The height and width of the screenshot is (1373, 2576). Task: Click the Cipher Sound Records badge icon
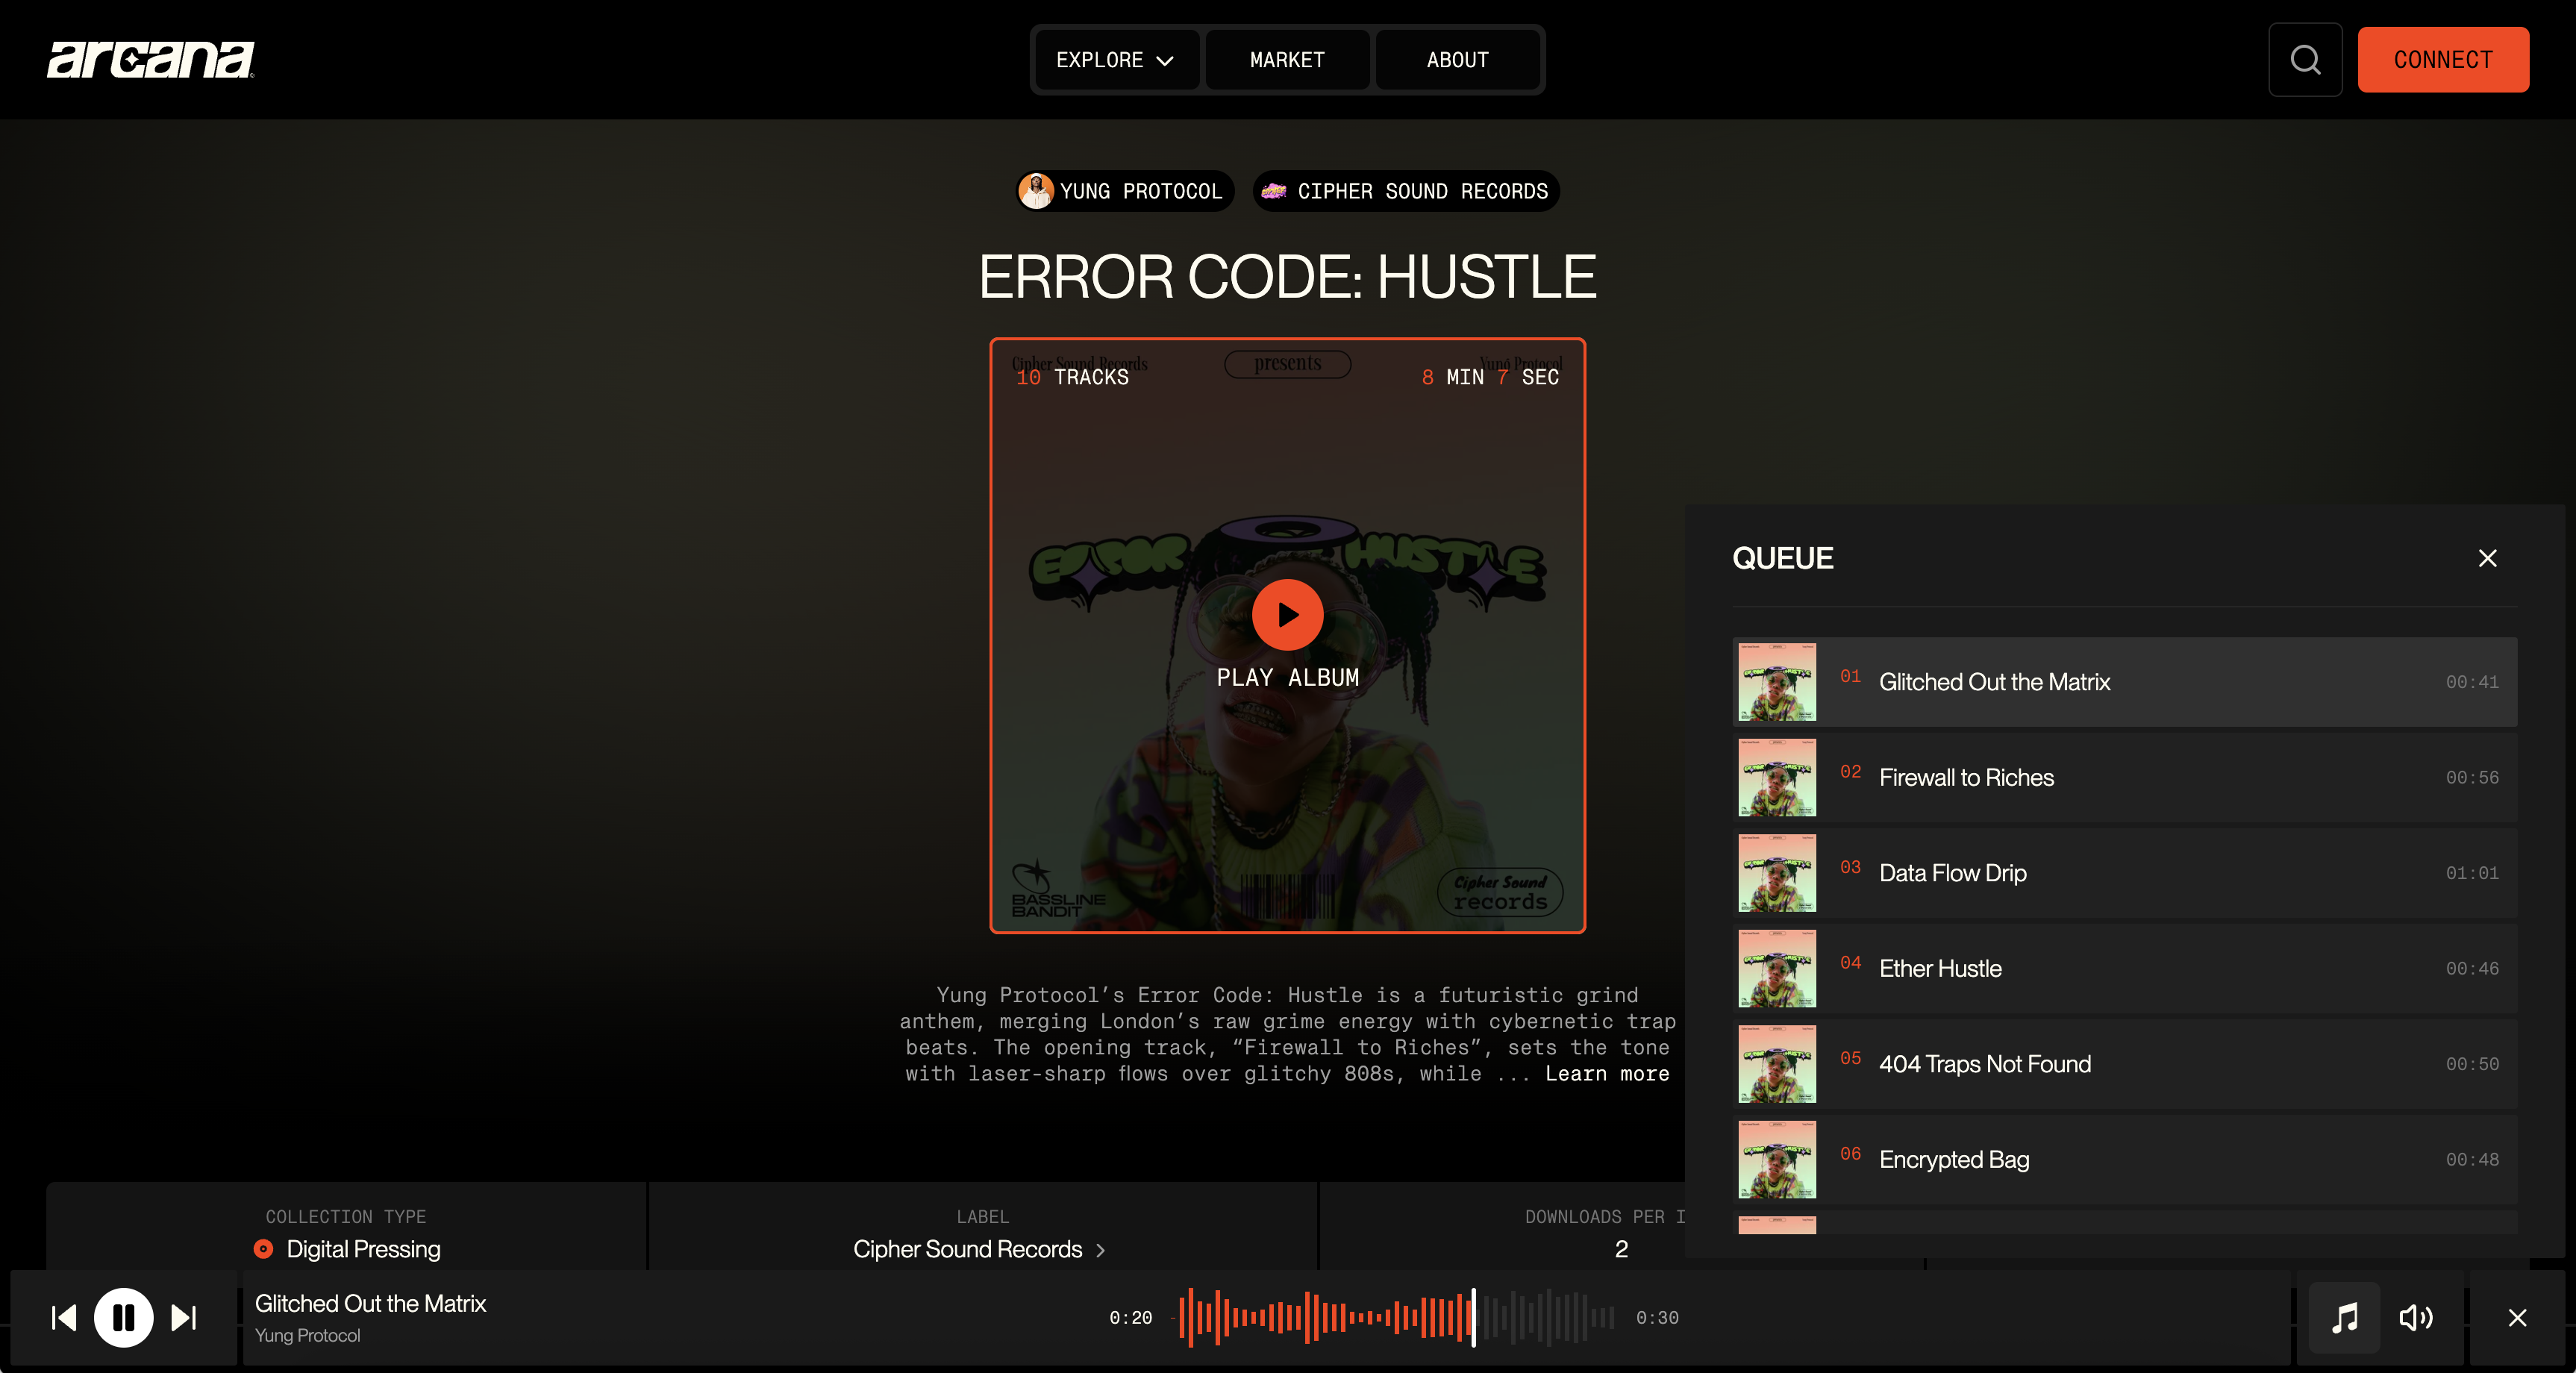pos(1274,191)
